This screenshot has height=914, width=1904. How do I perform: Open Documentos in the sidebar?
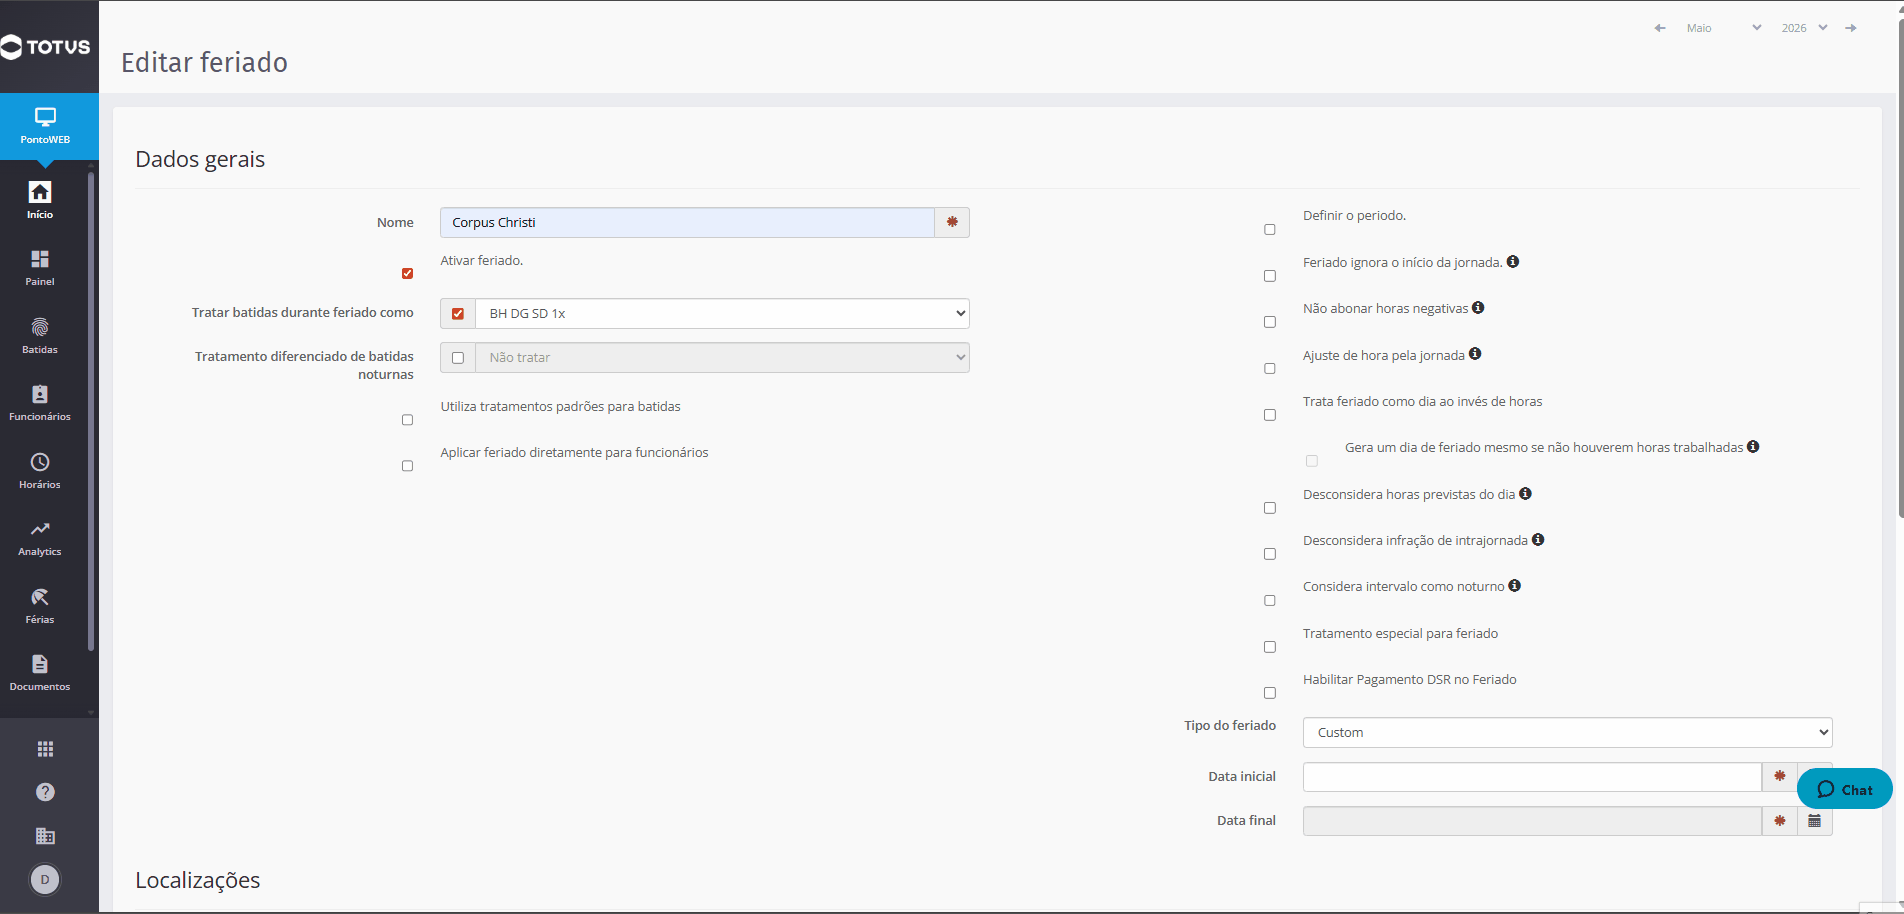point(40,673)
